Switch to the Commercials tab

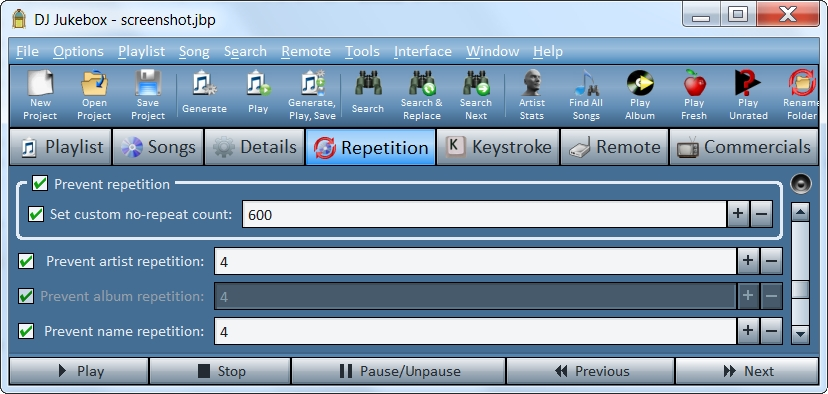744,147
